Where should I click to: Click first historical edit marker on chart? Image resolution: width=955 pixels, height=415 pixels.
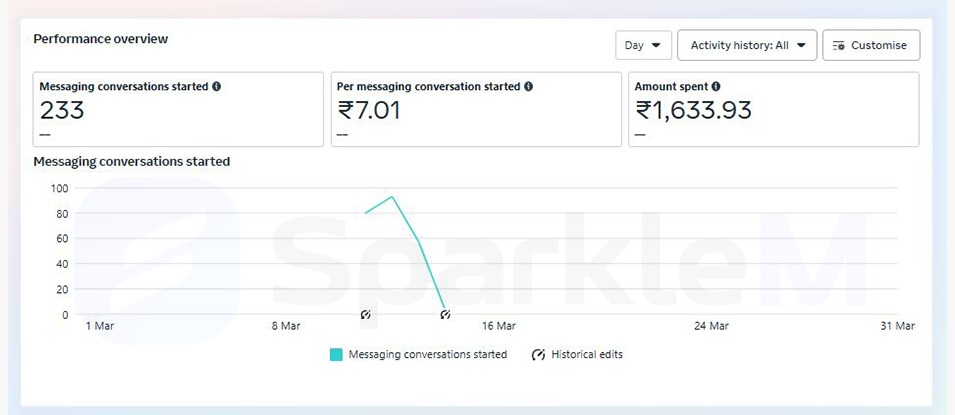366,315
